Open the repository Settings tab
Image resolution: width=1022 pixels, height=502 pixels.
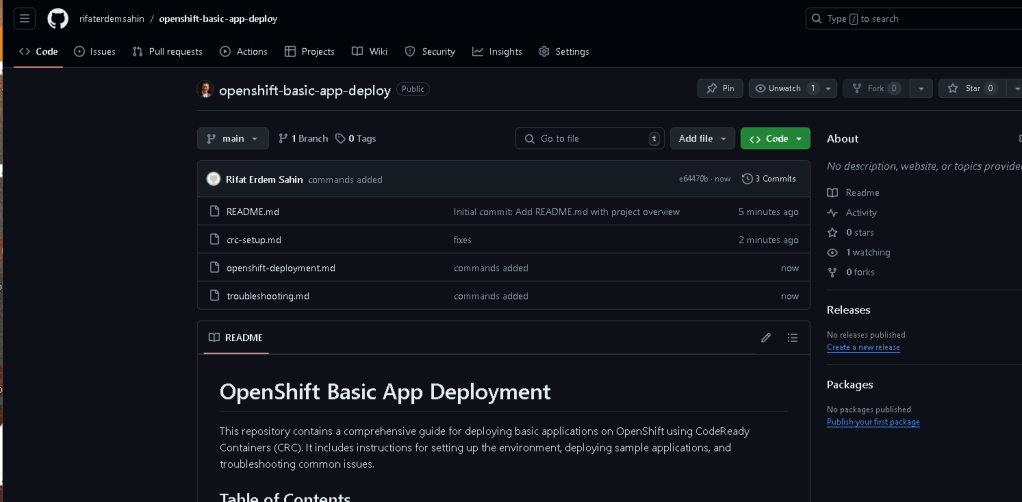click(x=564, y=52)
